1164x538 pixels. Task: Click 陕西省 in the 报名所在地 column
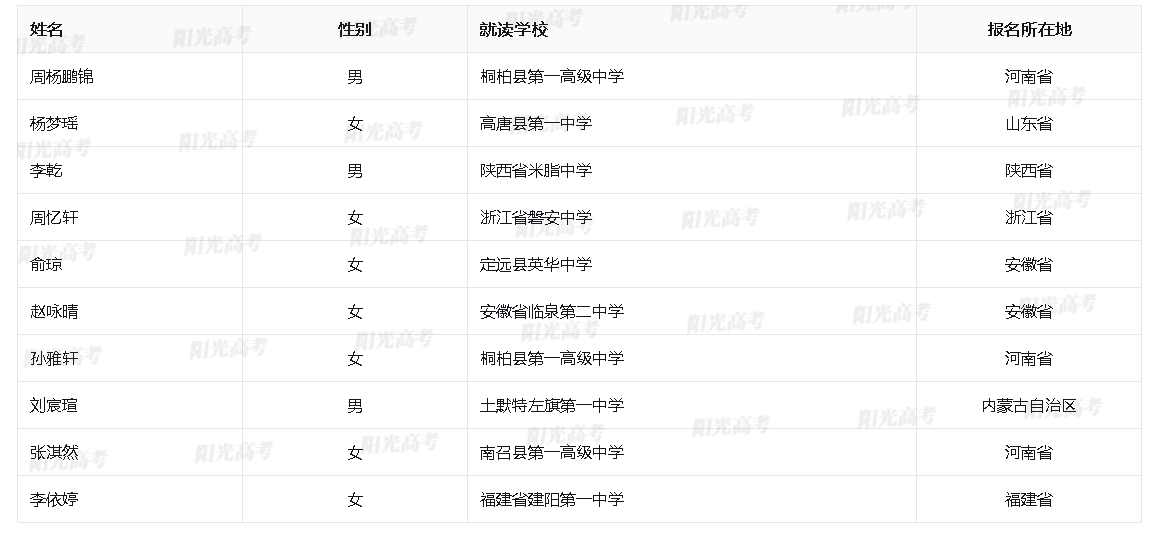(x=1029, y=171)
